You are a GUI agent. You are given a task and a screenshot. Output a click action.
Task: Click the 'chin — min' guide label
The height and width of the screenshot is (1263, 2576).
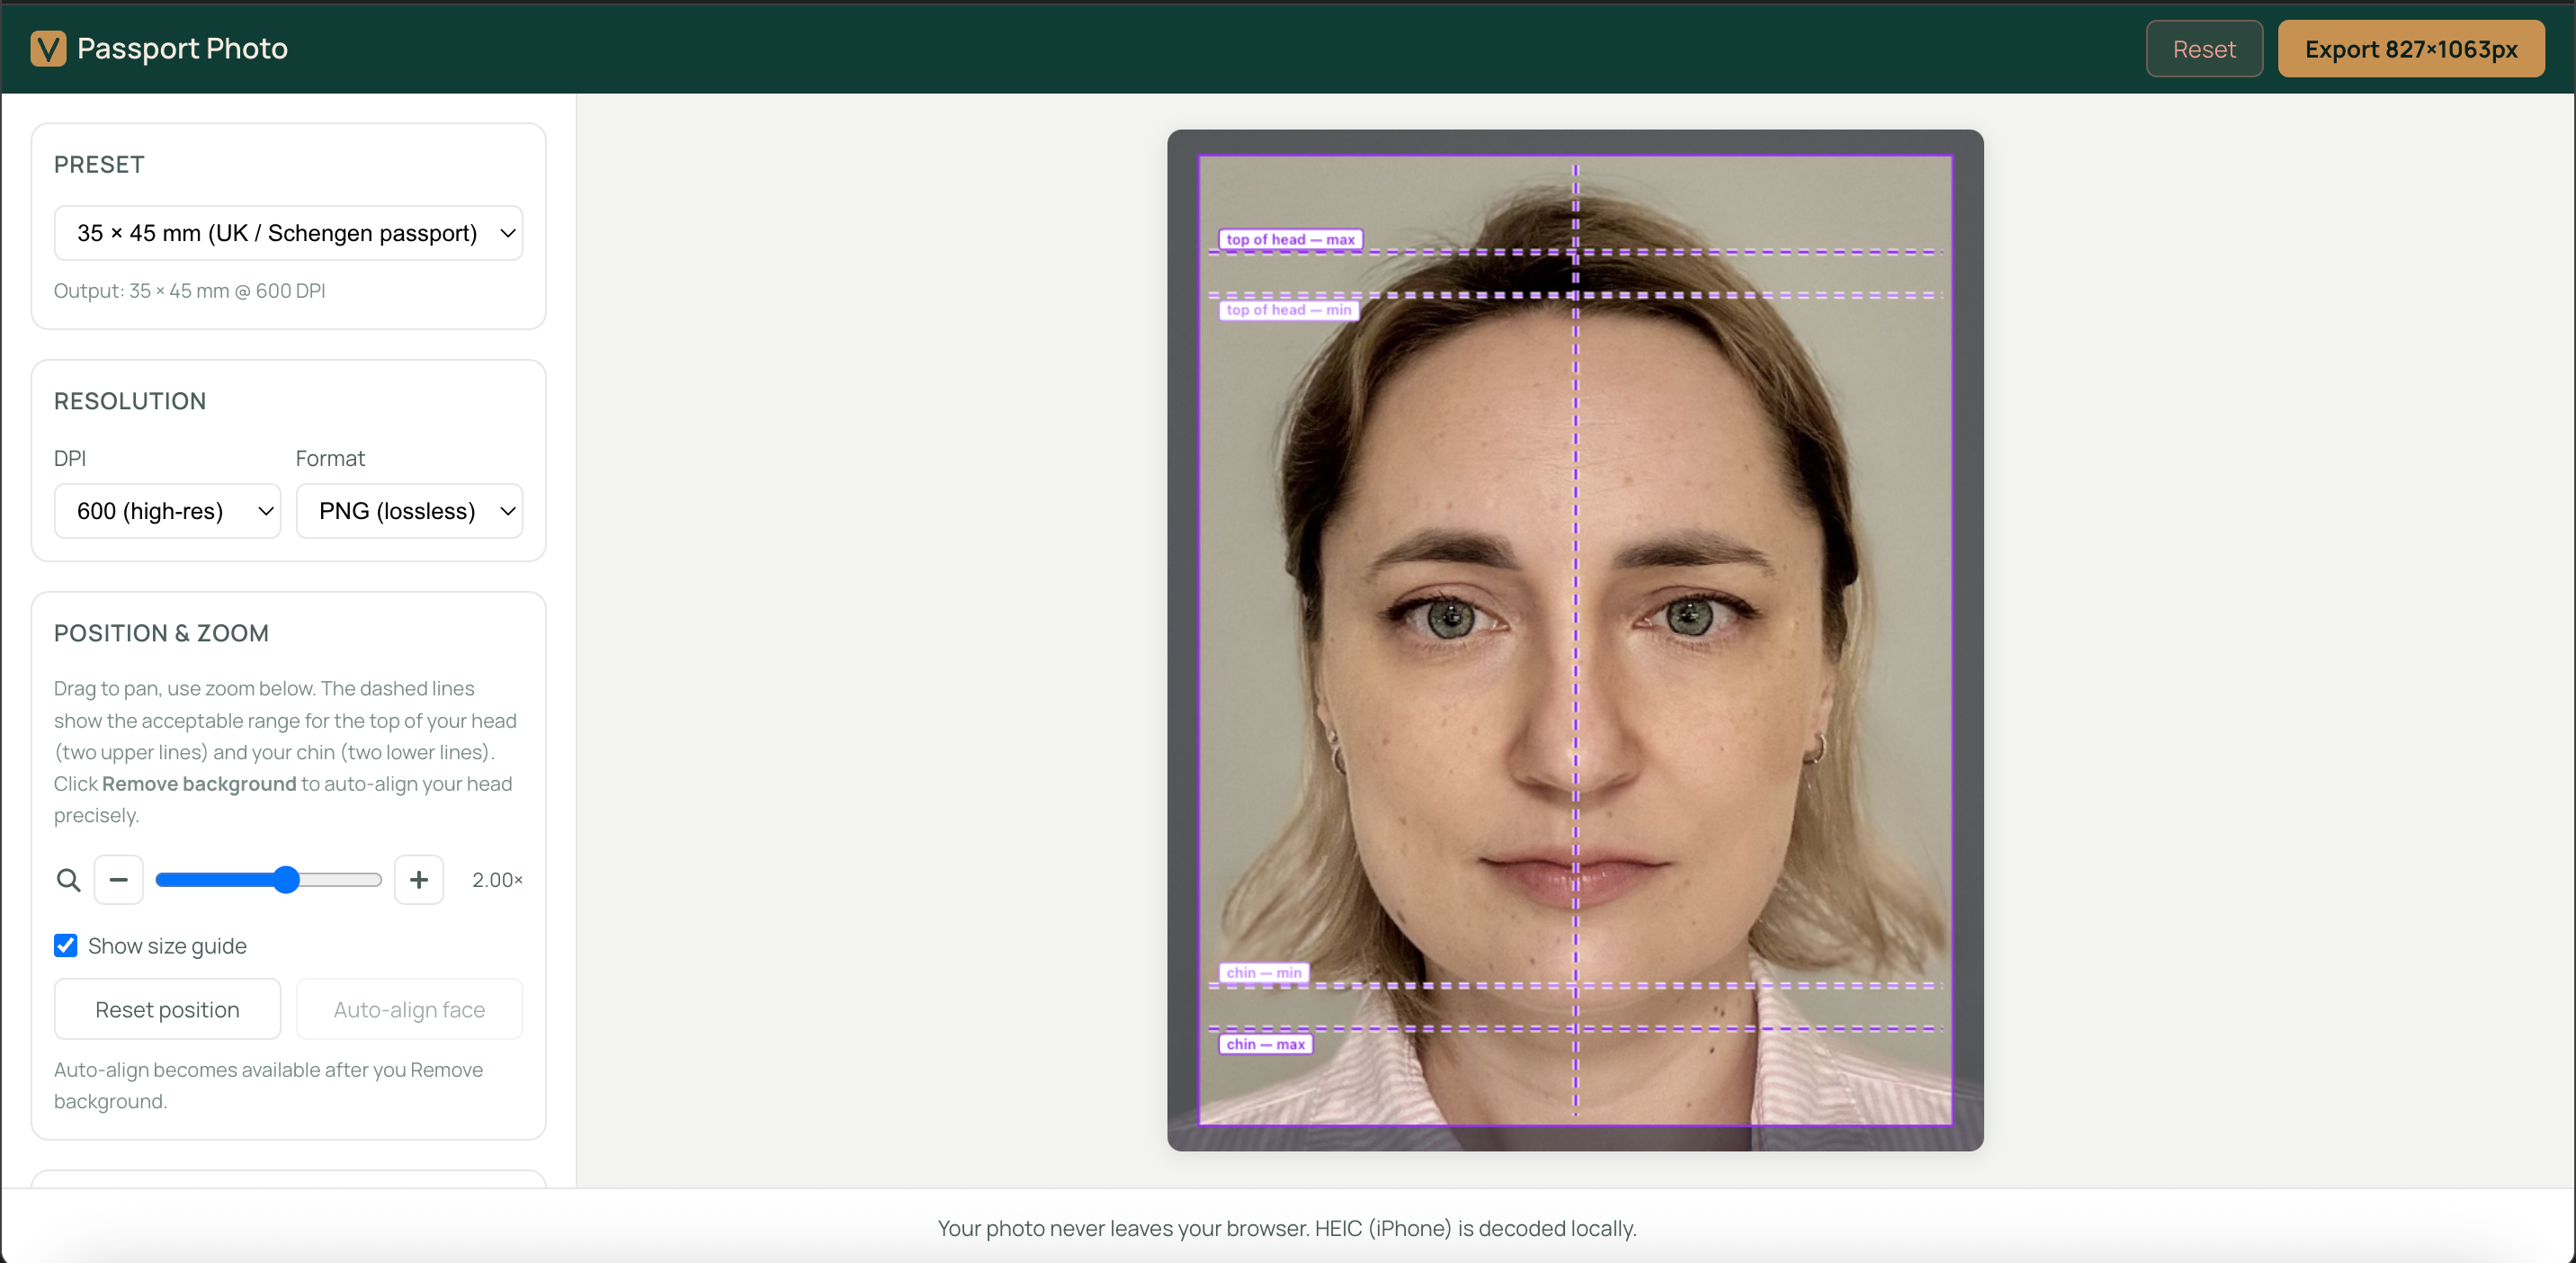pos(1263,973)
